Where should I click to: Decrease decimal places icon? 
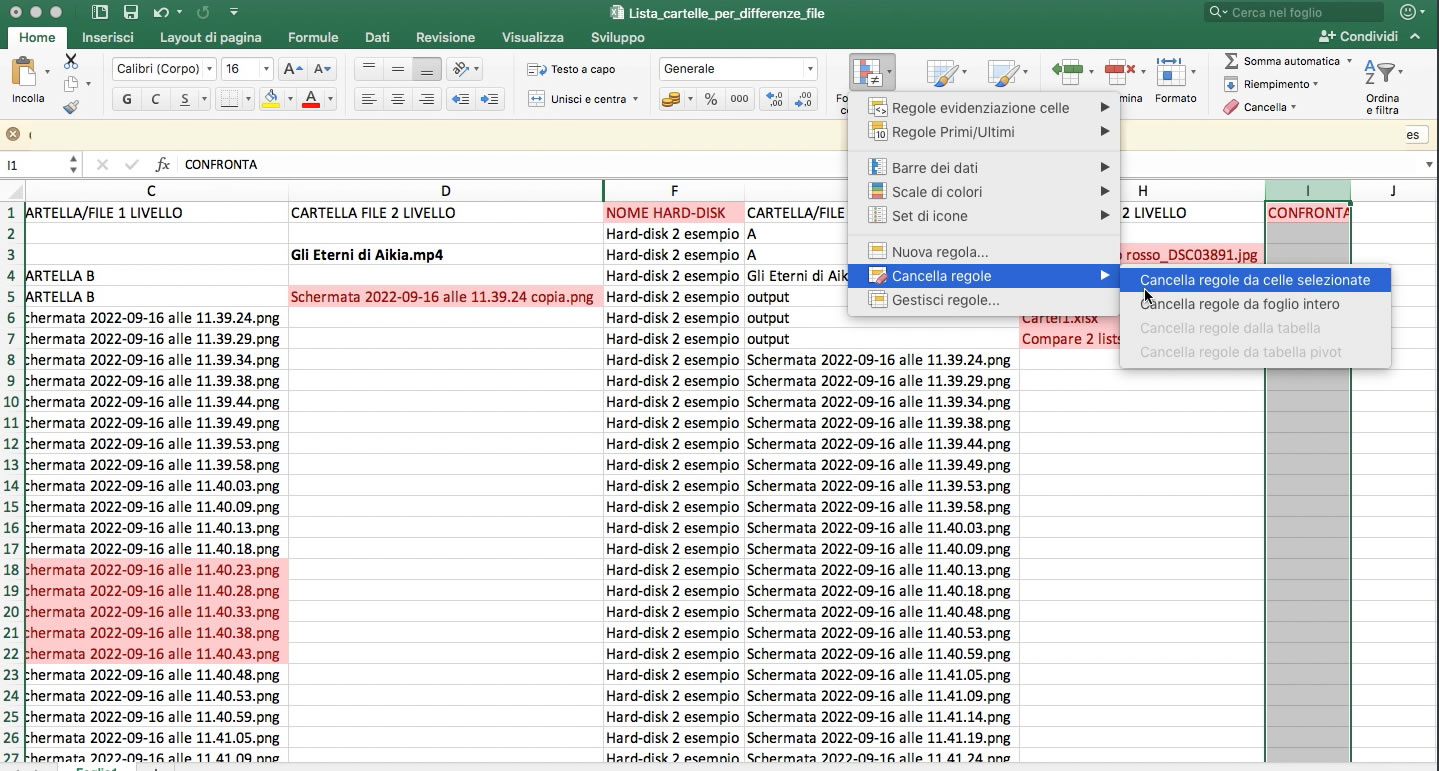pos(803,99)
